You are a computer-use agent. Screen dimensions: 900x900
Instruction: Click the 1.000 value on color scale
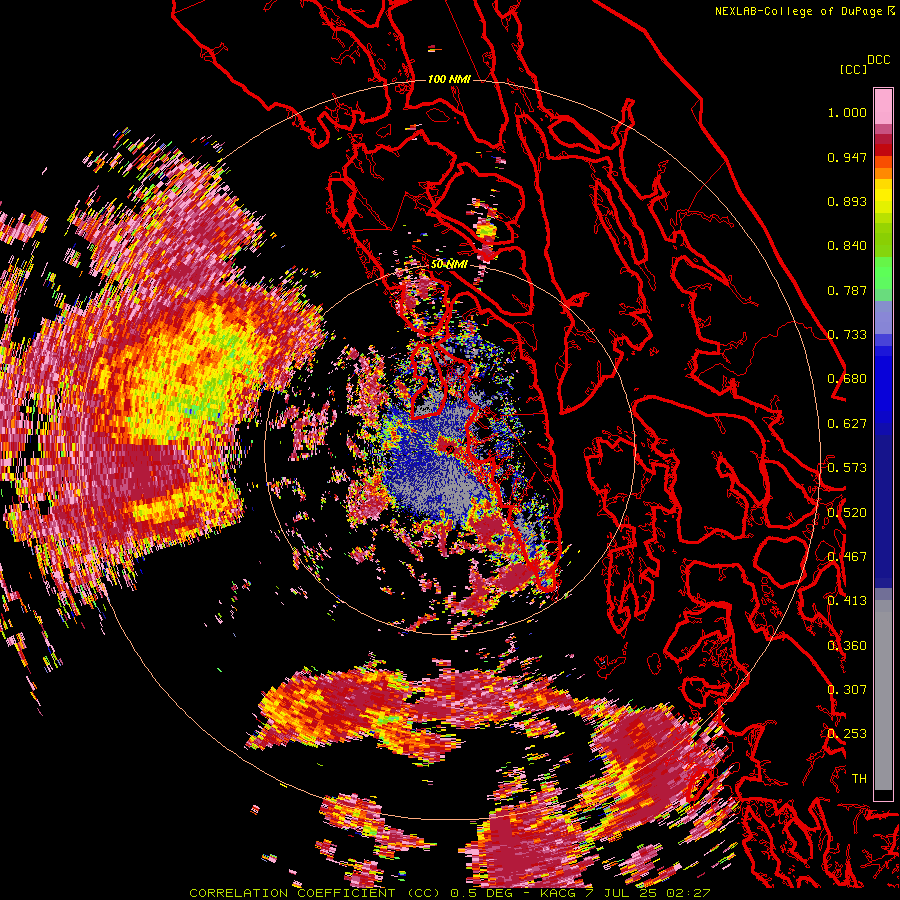(847, 112)
